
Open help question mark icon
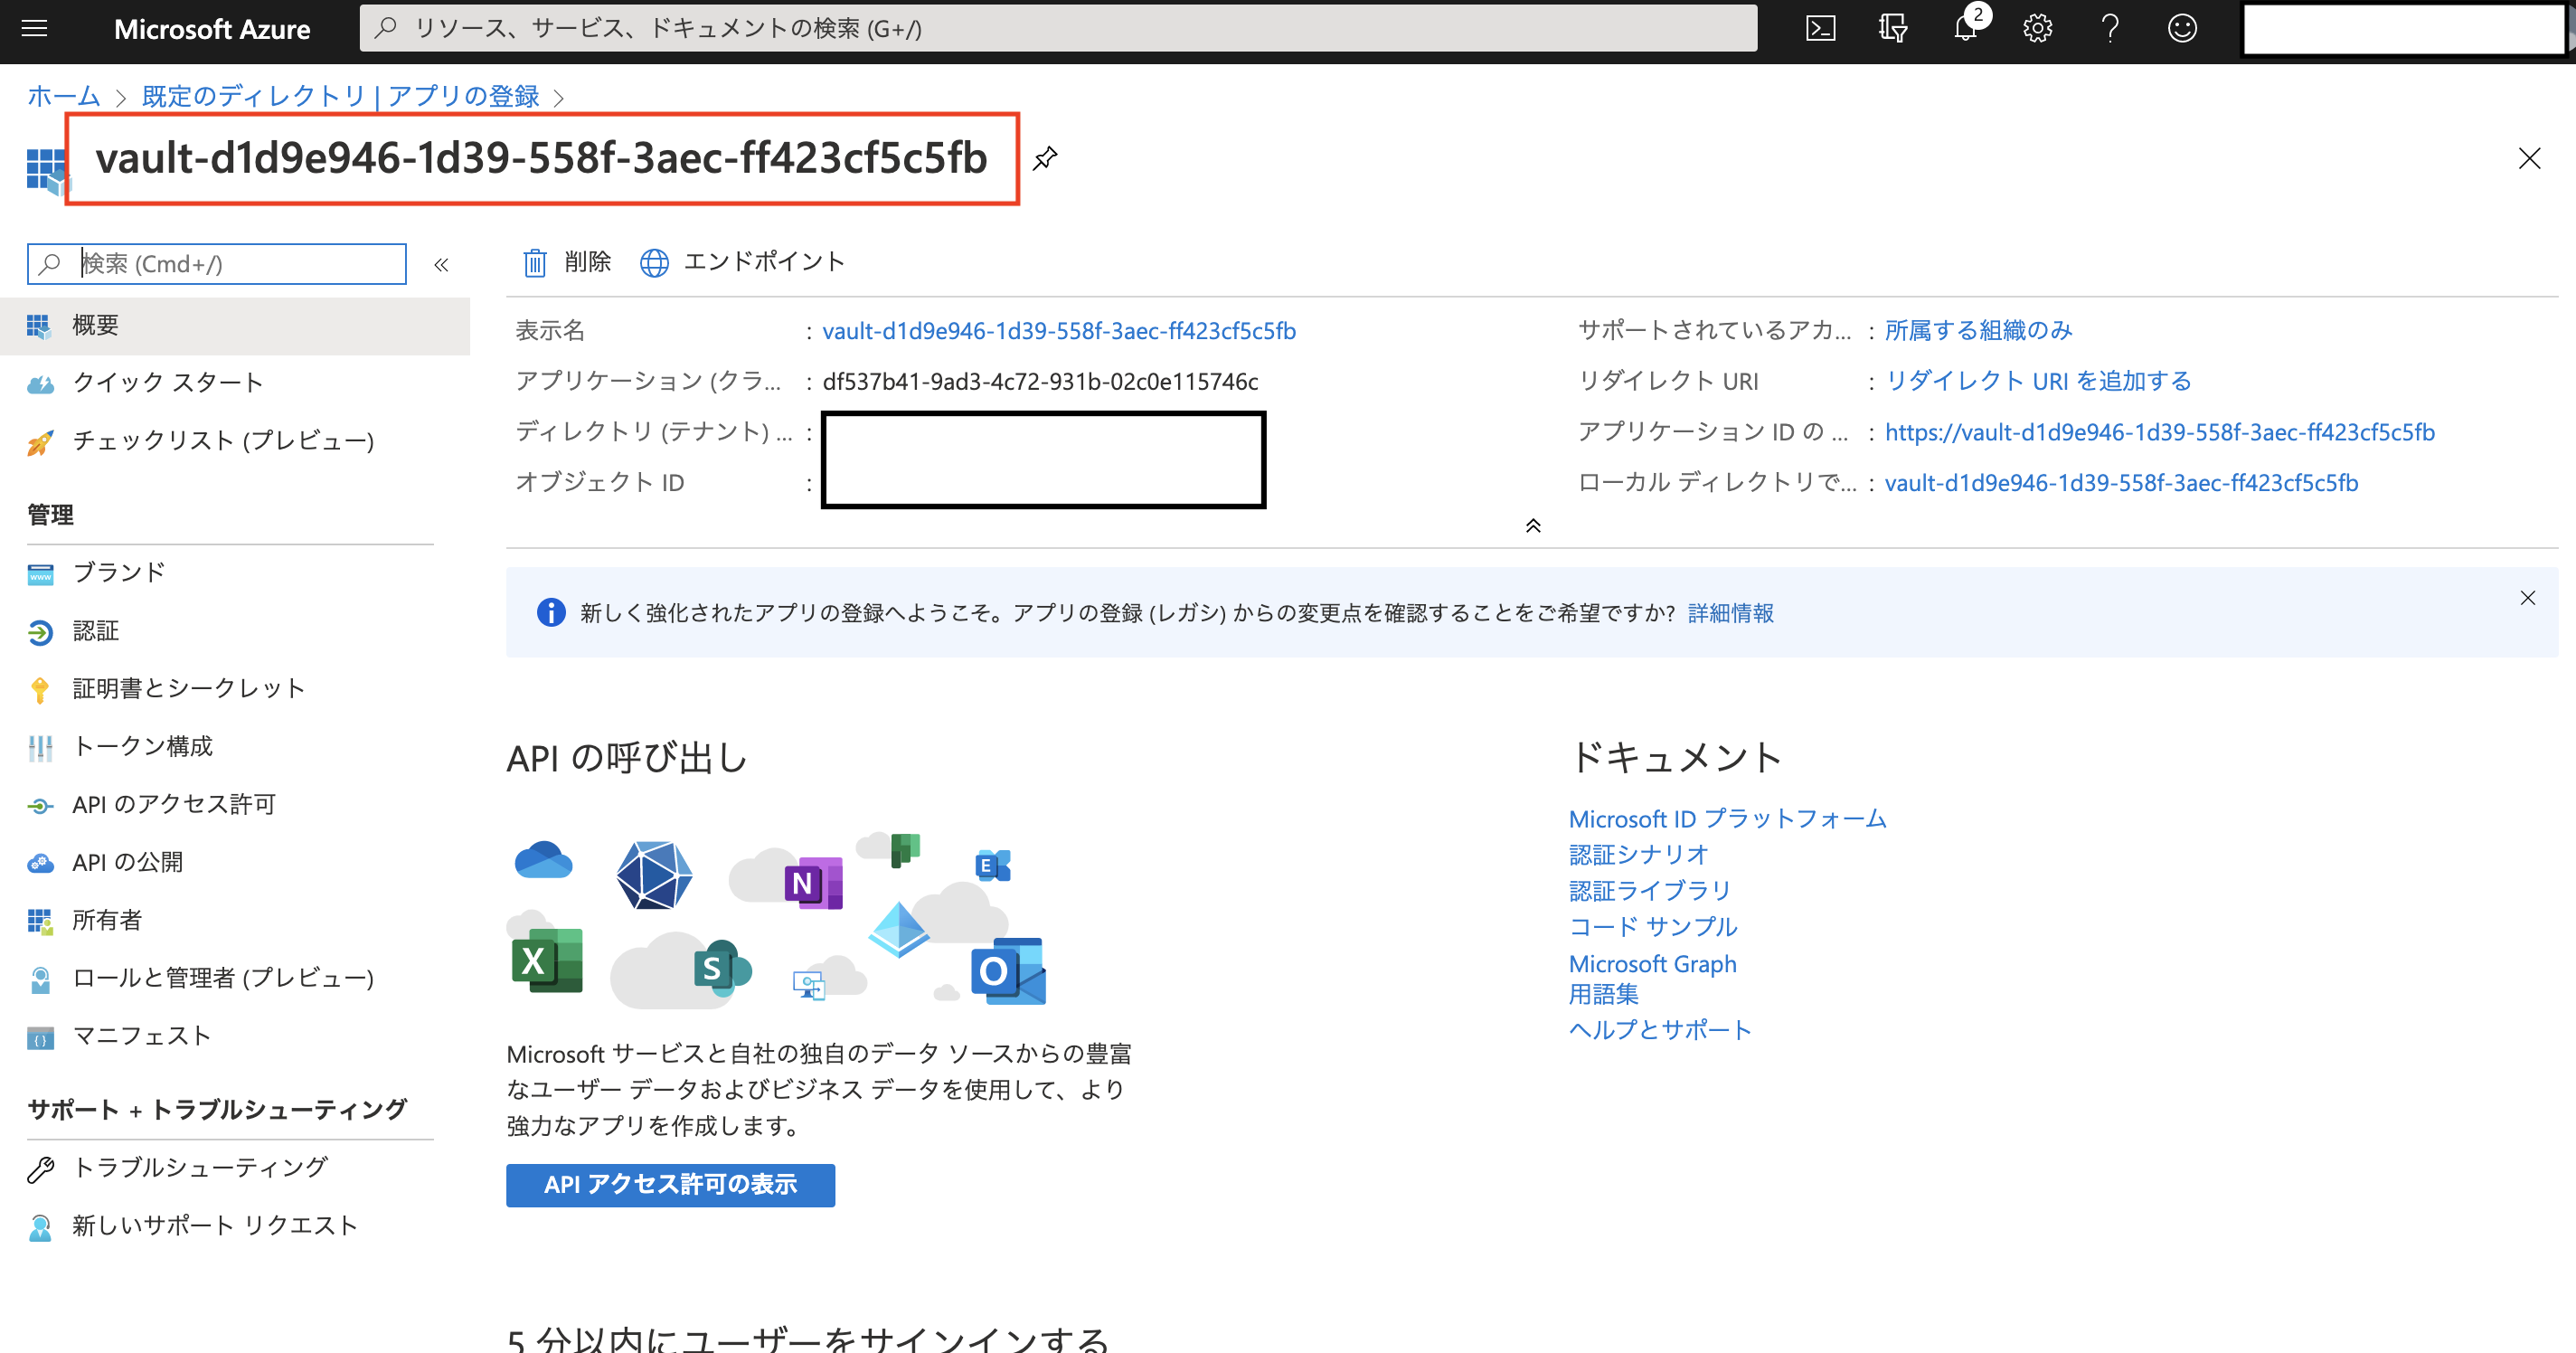[x=2110, y=28]
